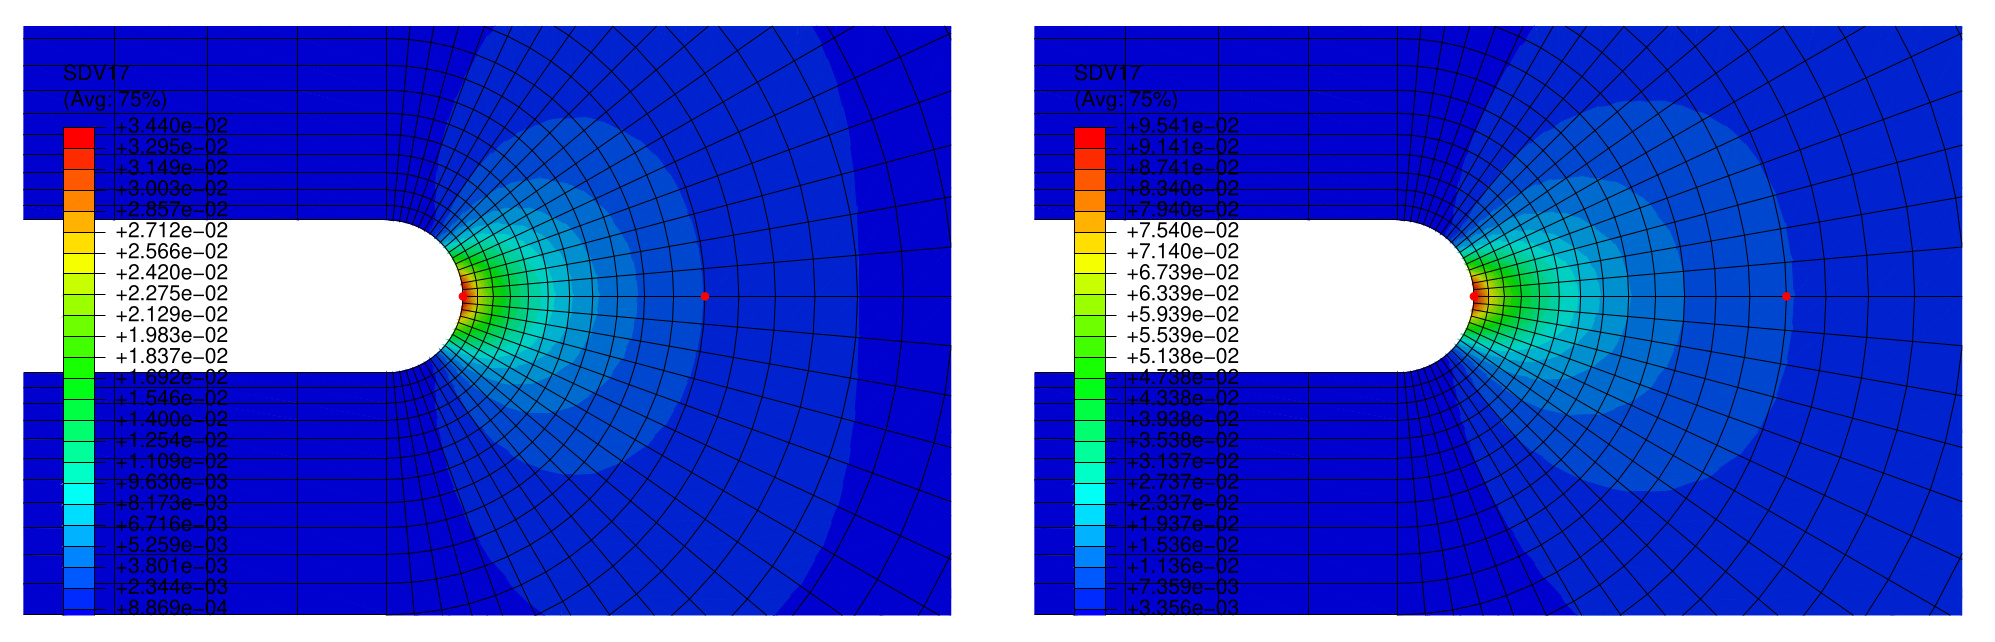Click the (Avg: 75%) label in left legend
Screen dimensions: 1995x642
tap(115, 100)
